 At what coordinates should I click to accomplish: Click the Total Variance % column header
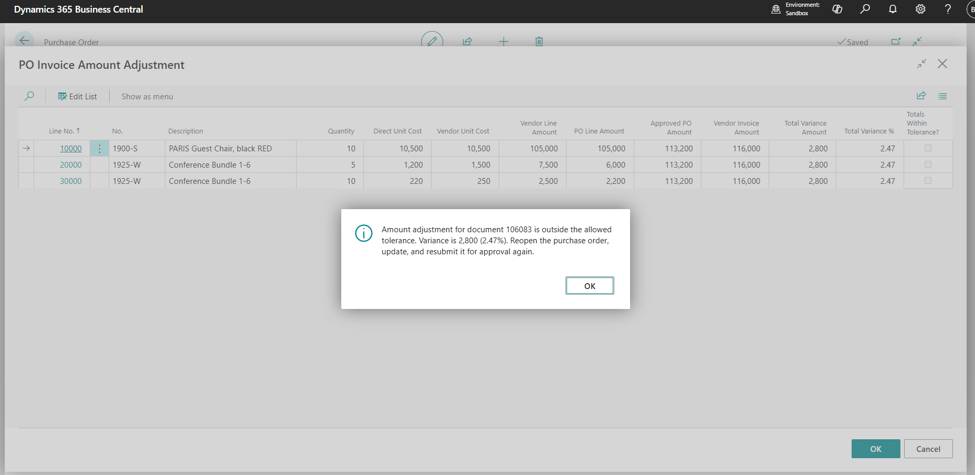869,131
